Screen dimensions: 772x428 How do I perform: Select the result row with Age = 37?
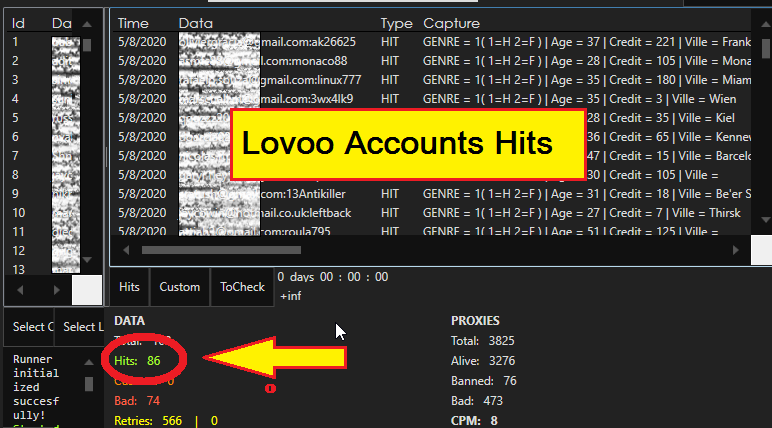coord(432,42)
